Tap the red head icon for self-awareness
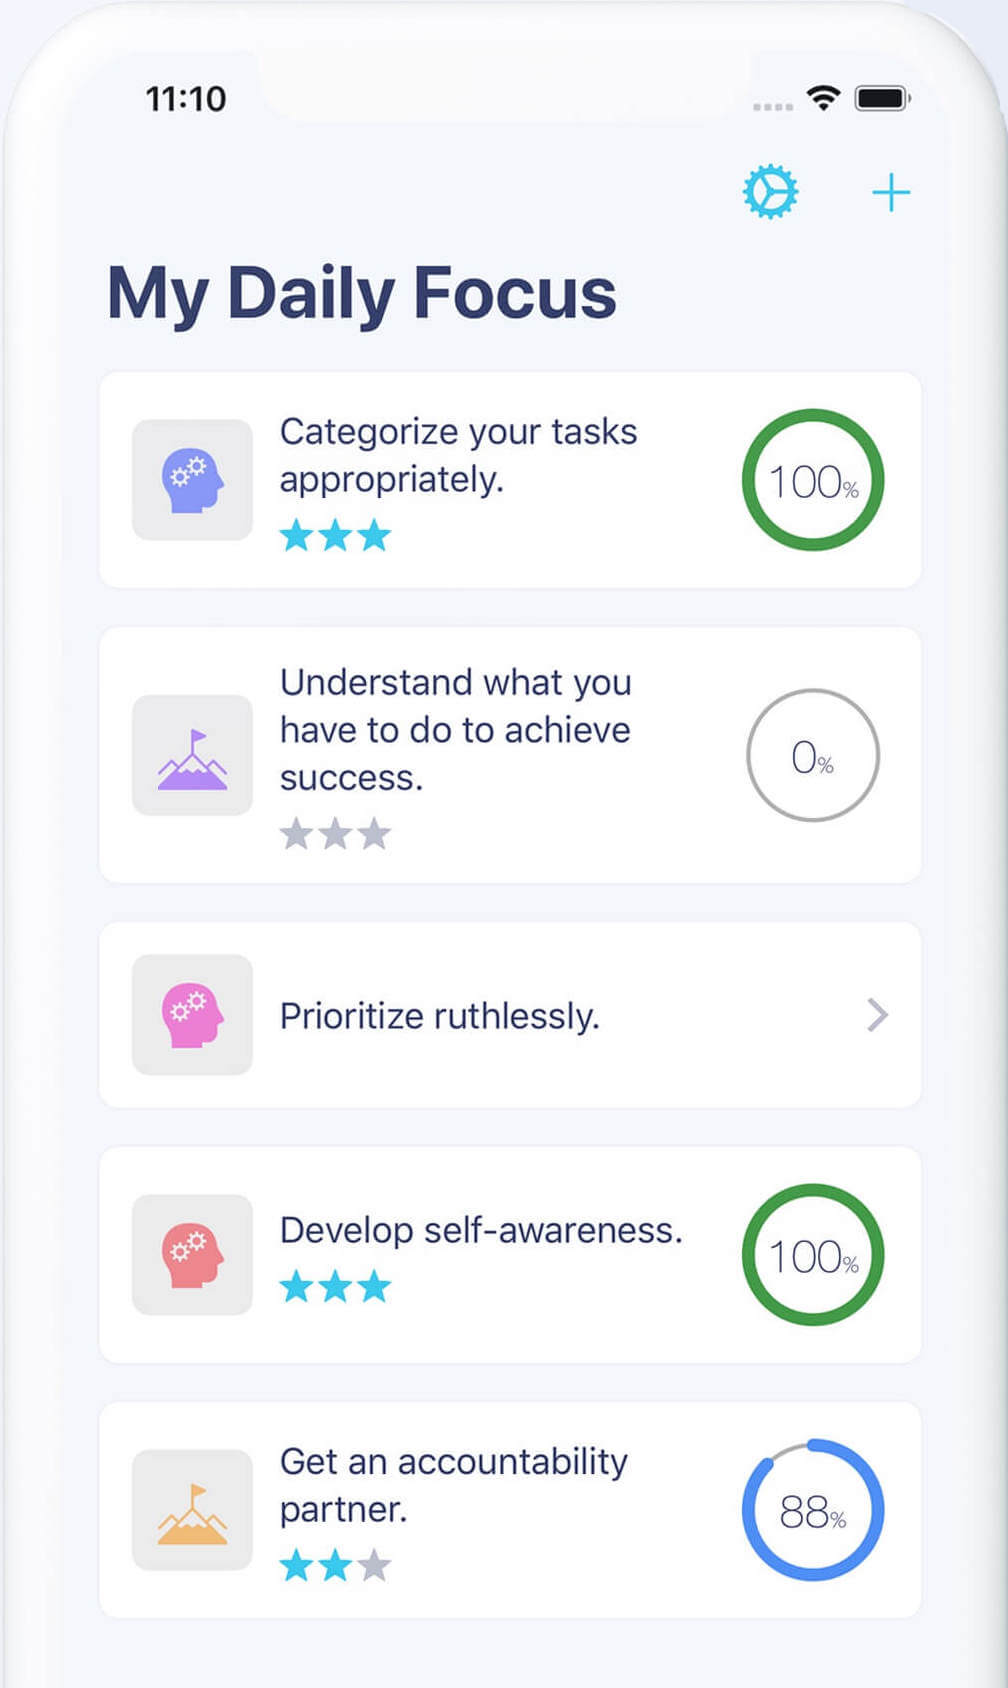The width and height of the screenshot is (1008, 1688). click(x=192, y=1255)
